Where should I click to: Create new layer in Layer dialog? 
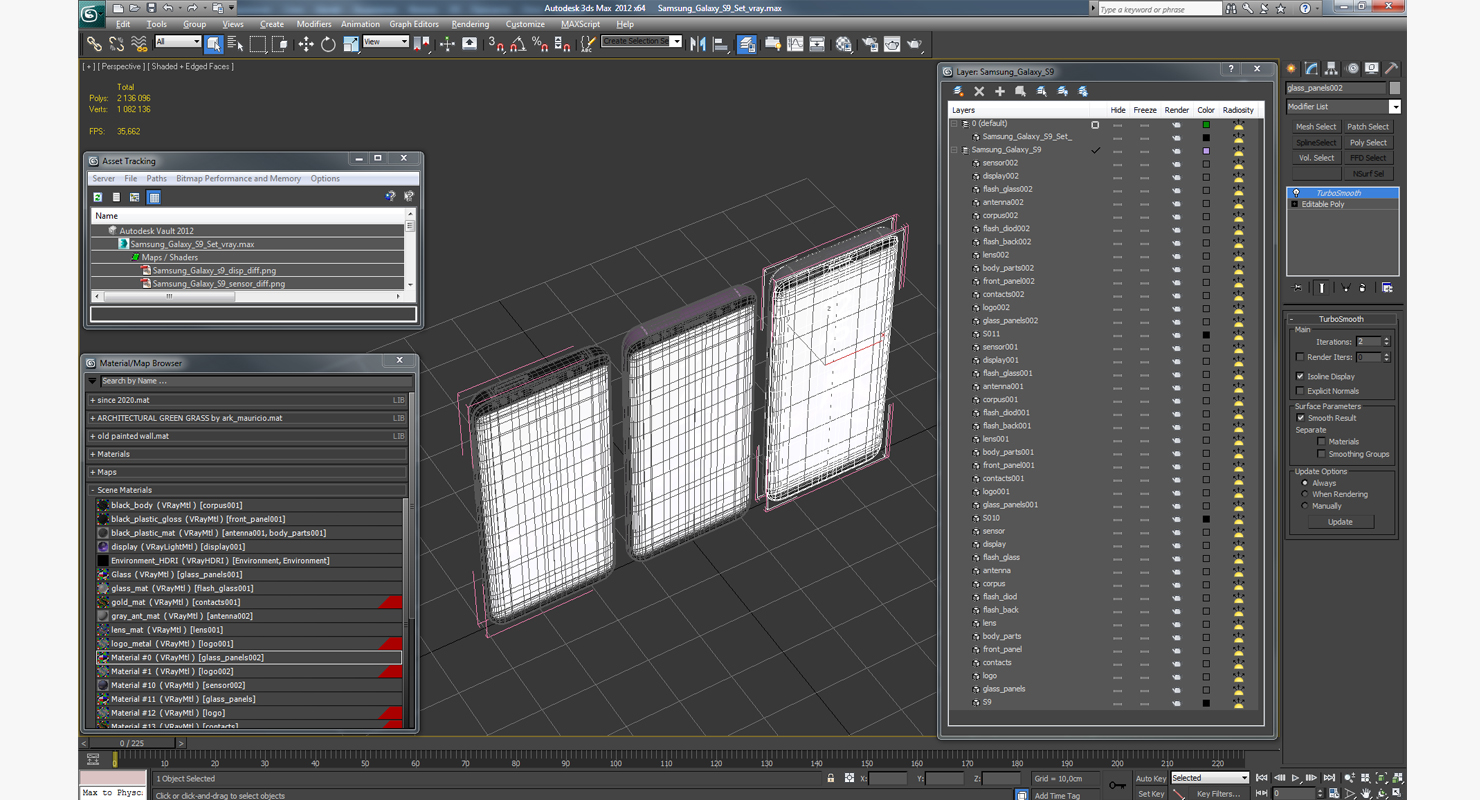tap(958, 91)
